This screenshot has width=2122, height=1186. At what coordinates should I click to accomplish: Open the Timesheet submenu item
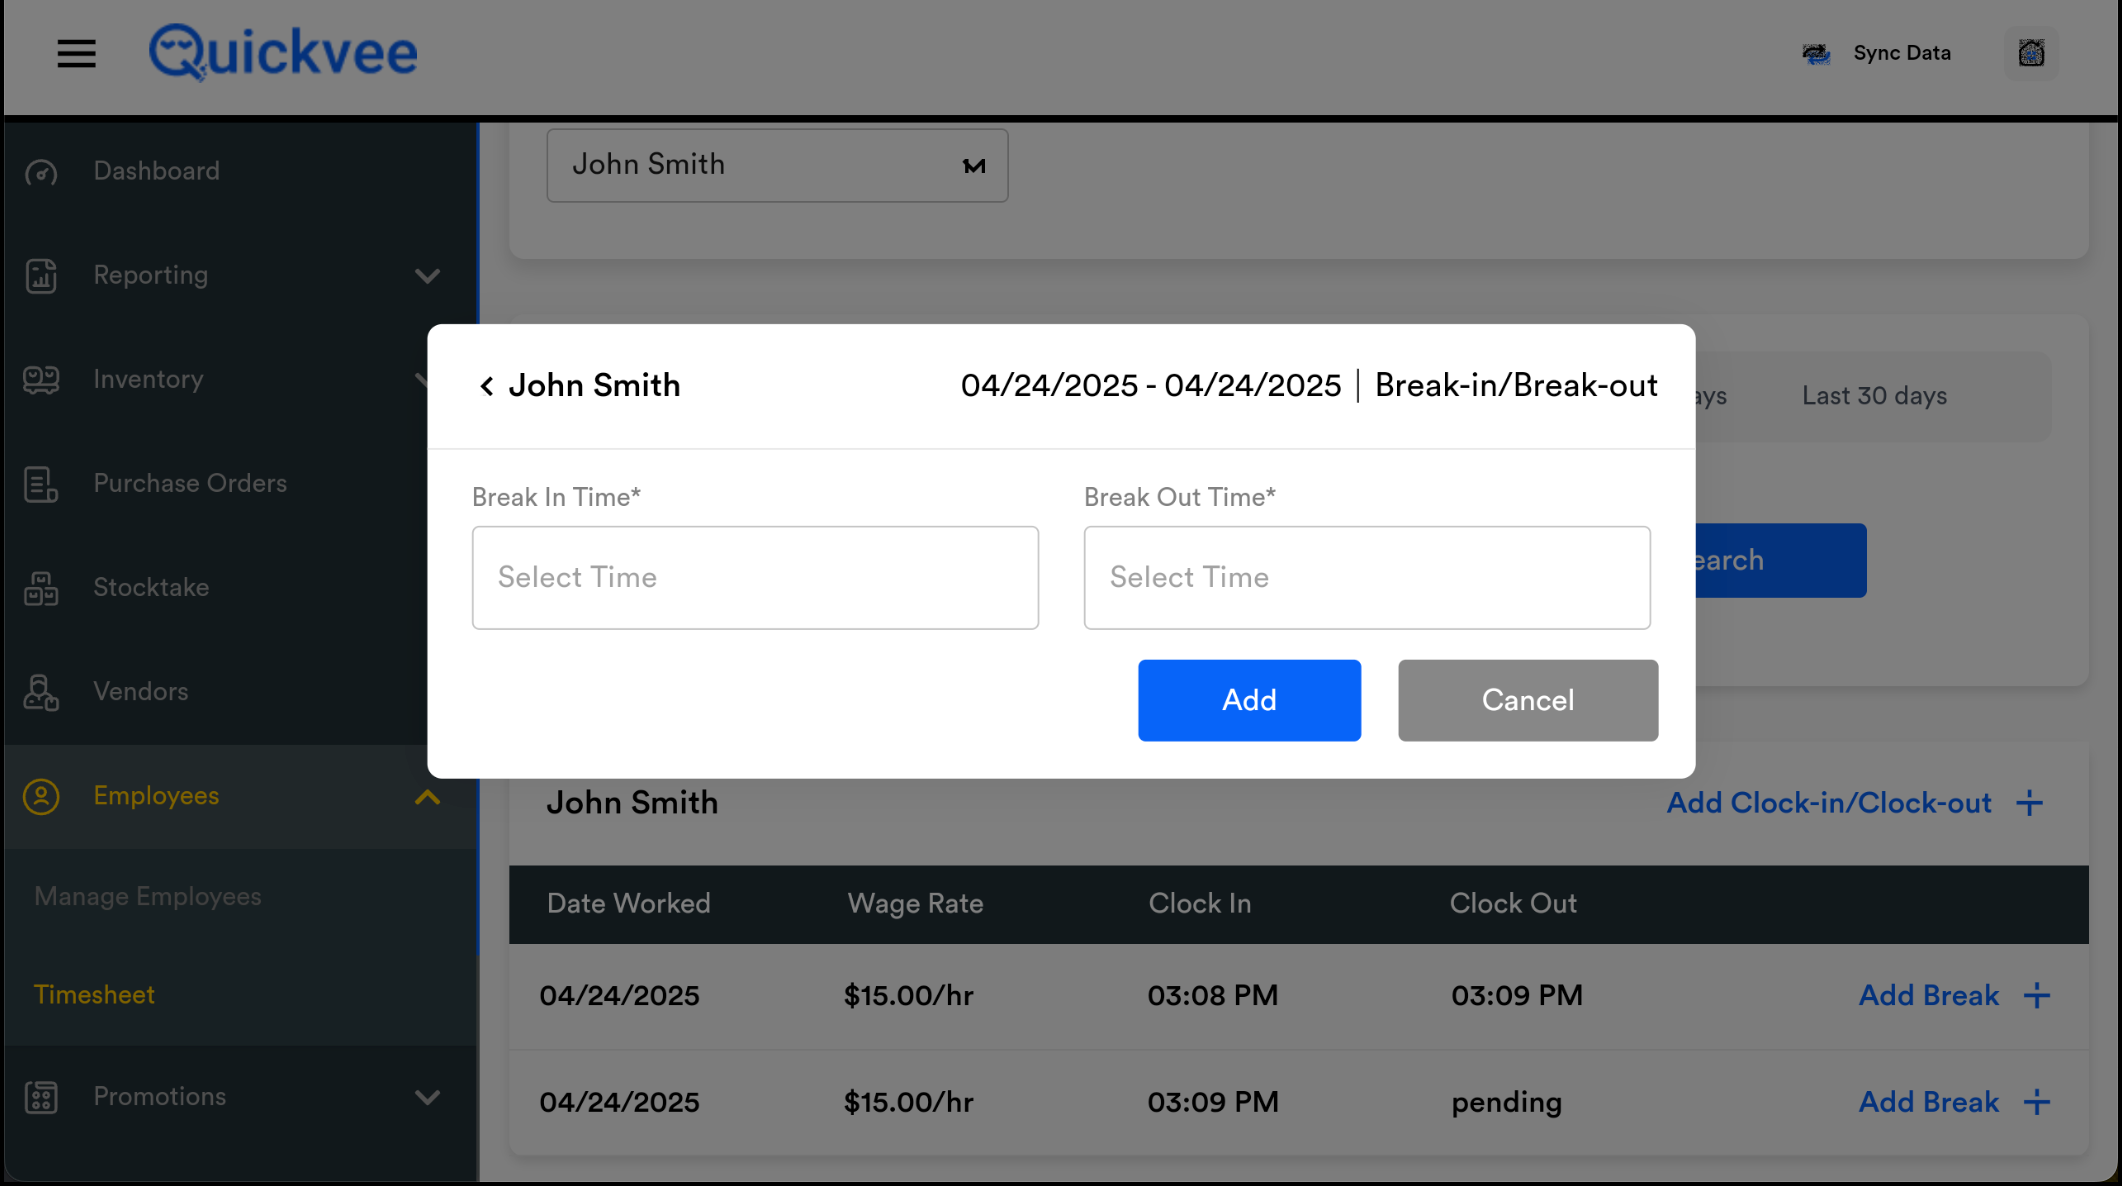pyautogui.click(x=94, y=995)
